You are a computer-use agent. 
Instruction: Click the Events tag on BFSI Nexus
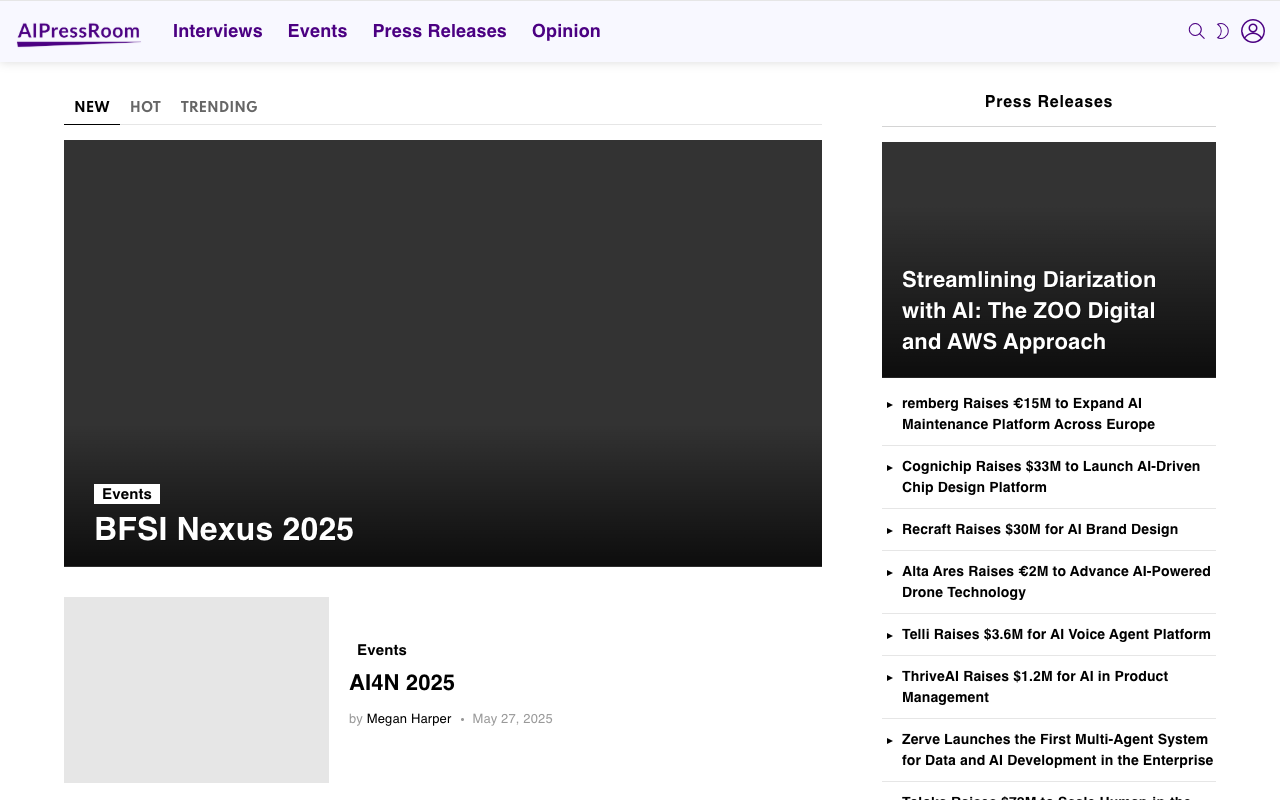click(x=127, y=494)
